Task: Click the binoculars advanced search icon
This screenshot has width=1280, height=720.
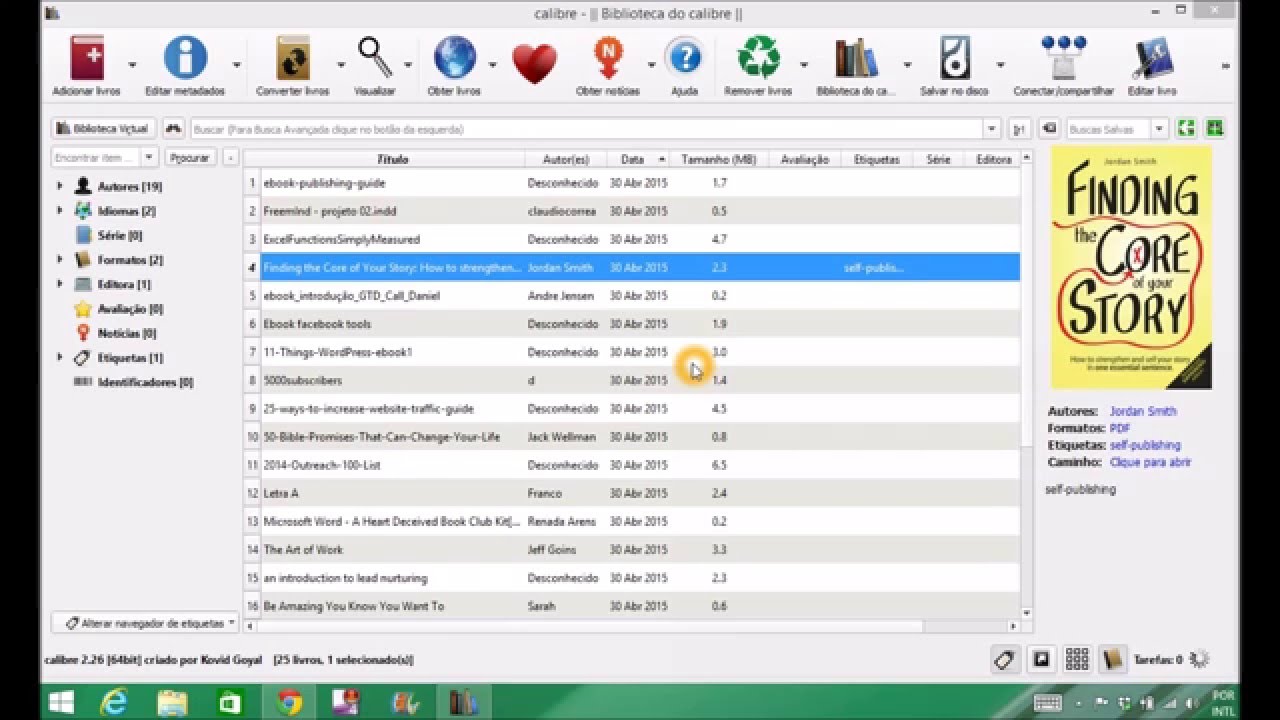Action: (x=174, y=129)
